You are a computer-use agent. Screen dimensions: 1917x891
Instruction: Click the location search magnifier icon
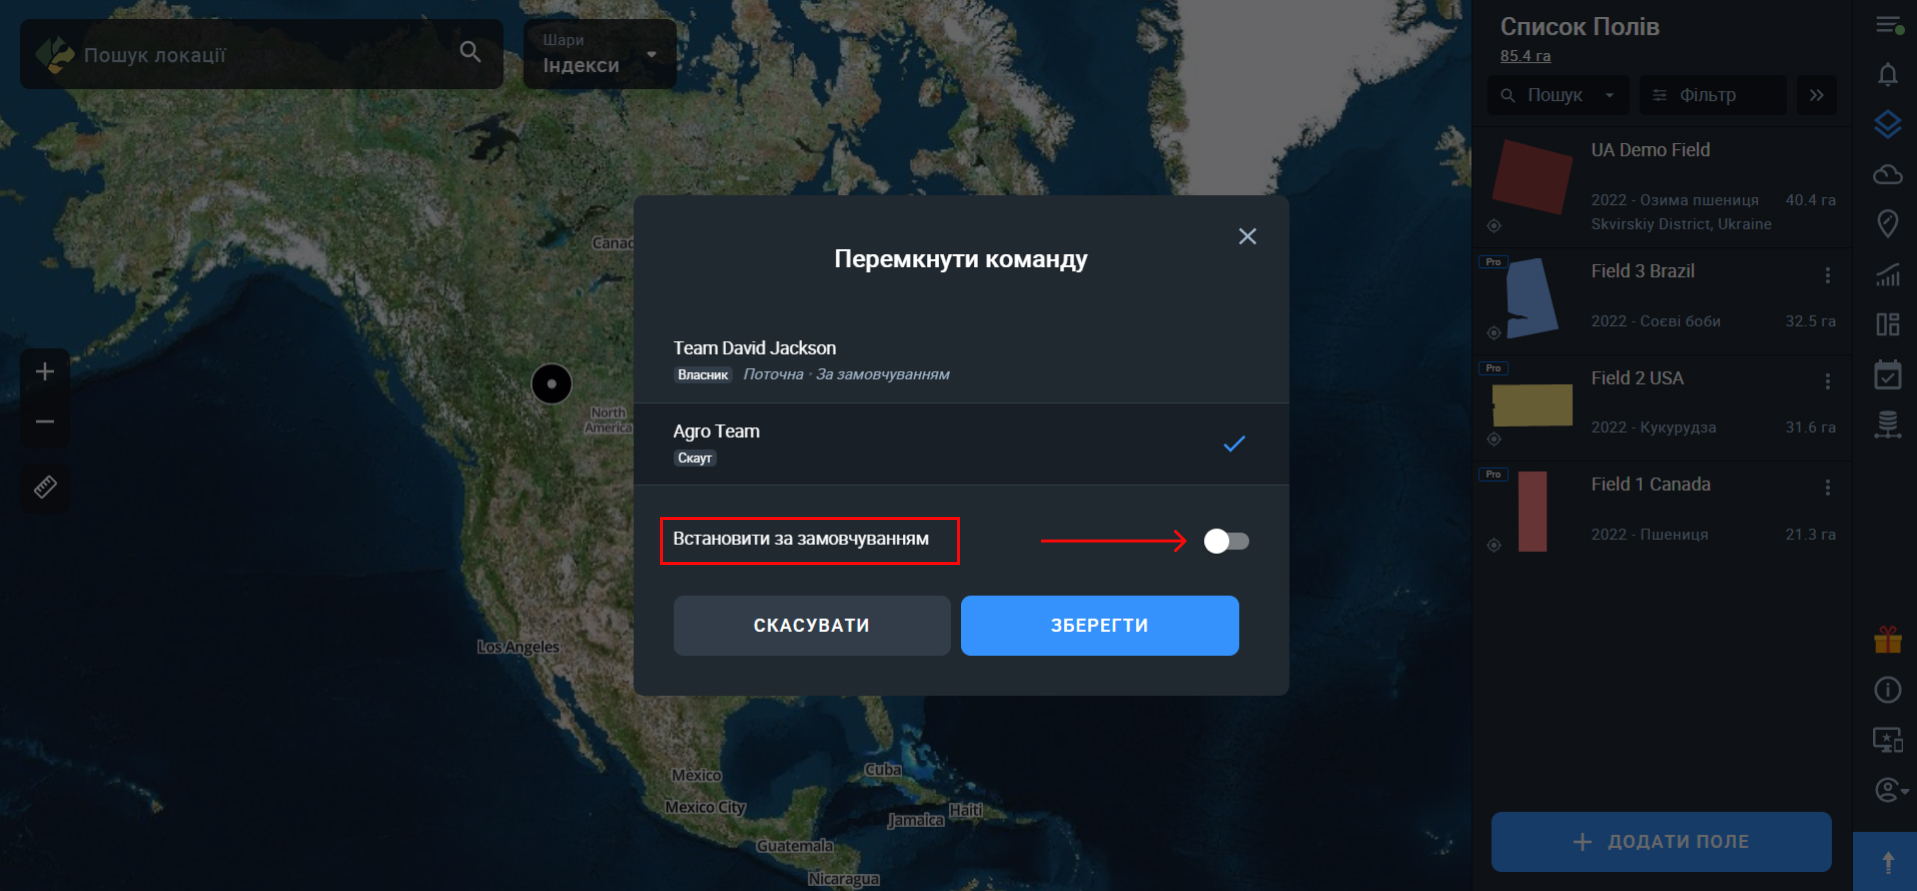(x=470, y=52)
